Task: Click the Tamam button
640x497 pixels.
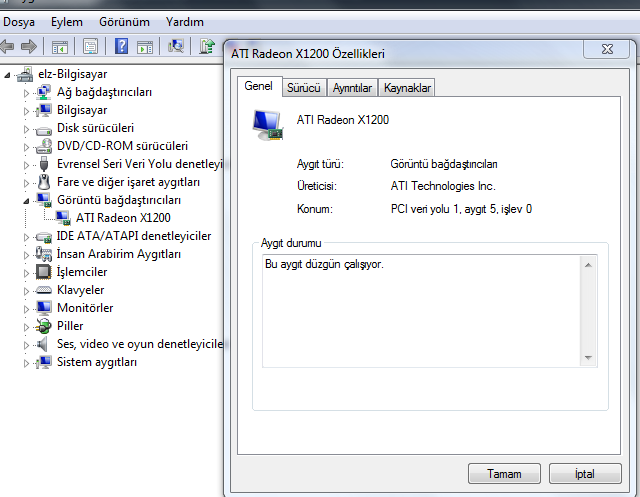Action: 504,473
